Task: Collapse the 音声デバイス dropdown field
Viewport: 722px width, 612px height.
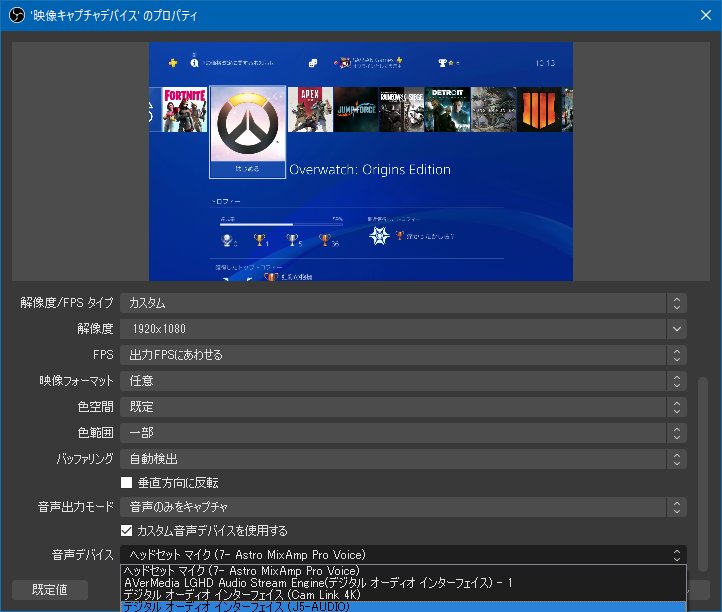Action: click(x=403, y=555)
